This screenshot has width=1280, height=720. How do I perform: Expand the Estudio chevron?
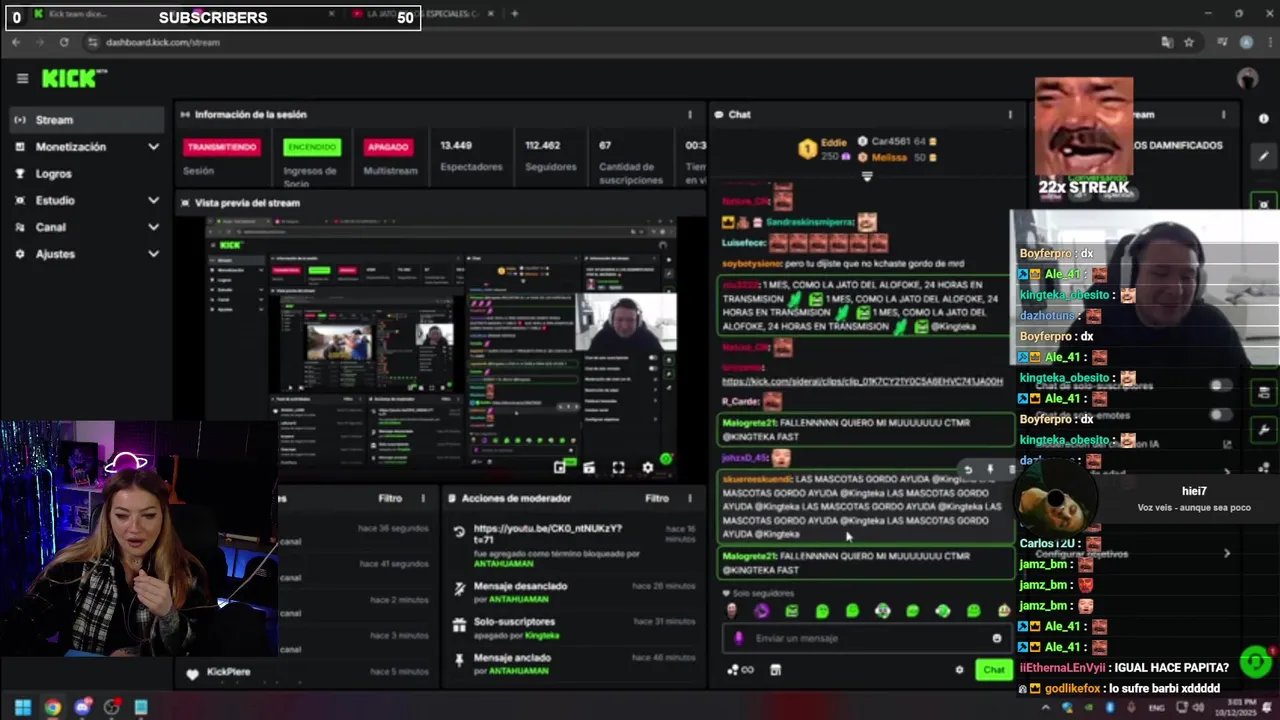[153, 201]
